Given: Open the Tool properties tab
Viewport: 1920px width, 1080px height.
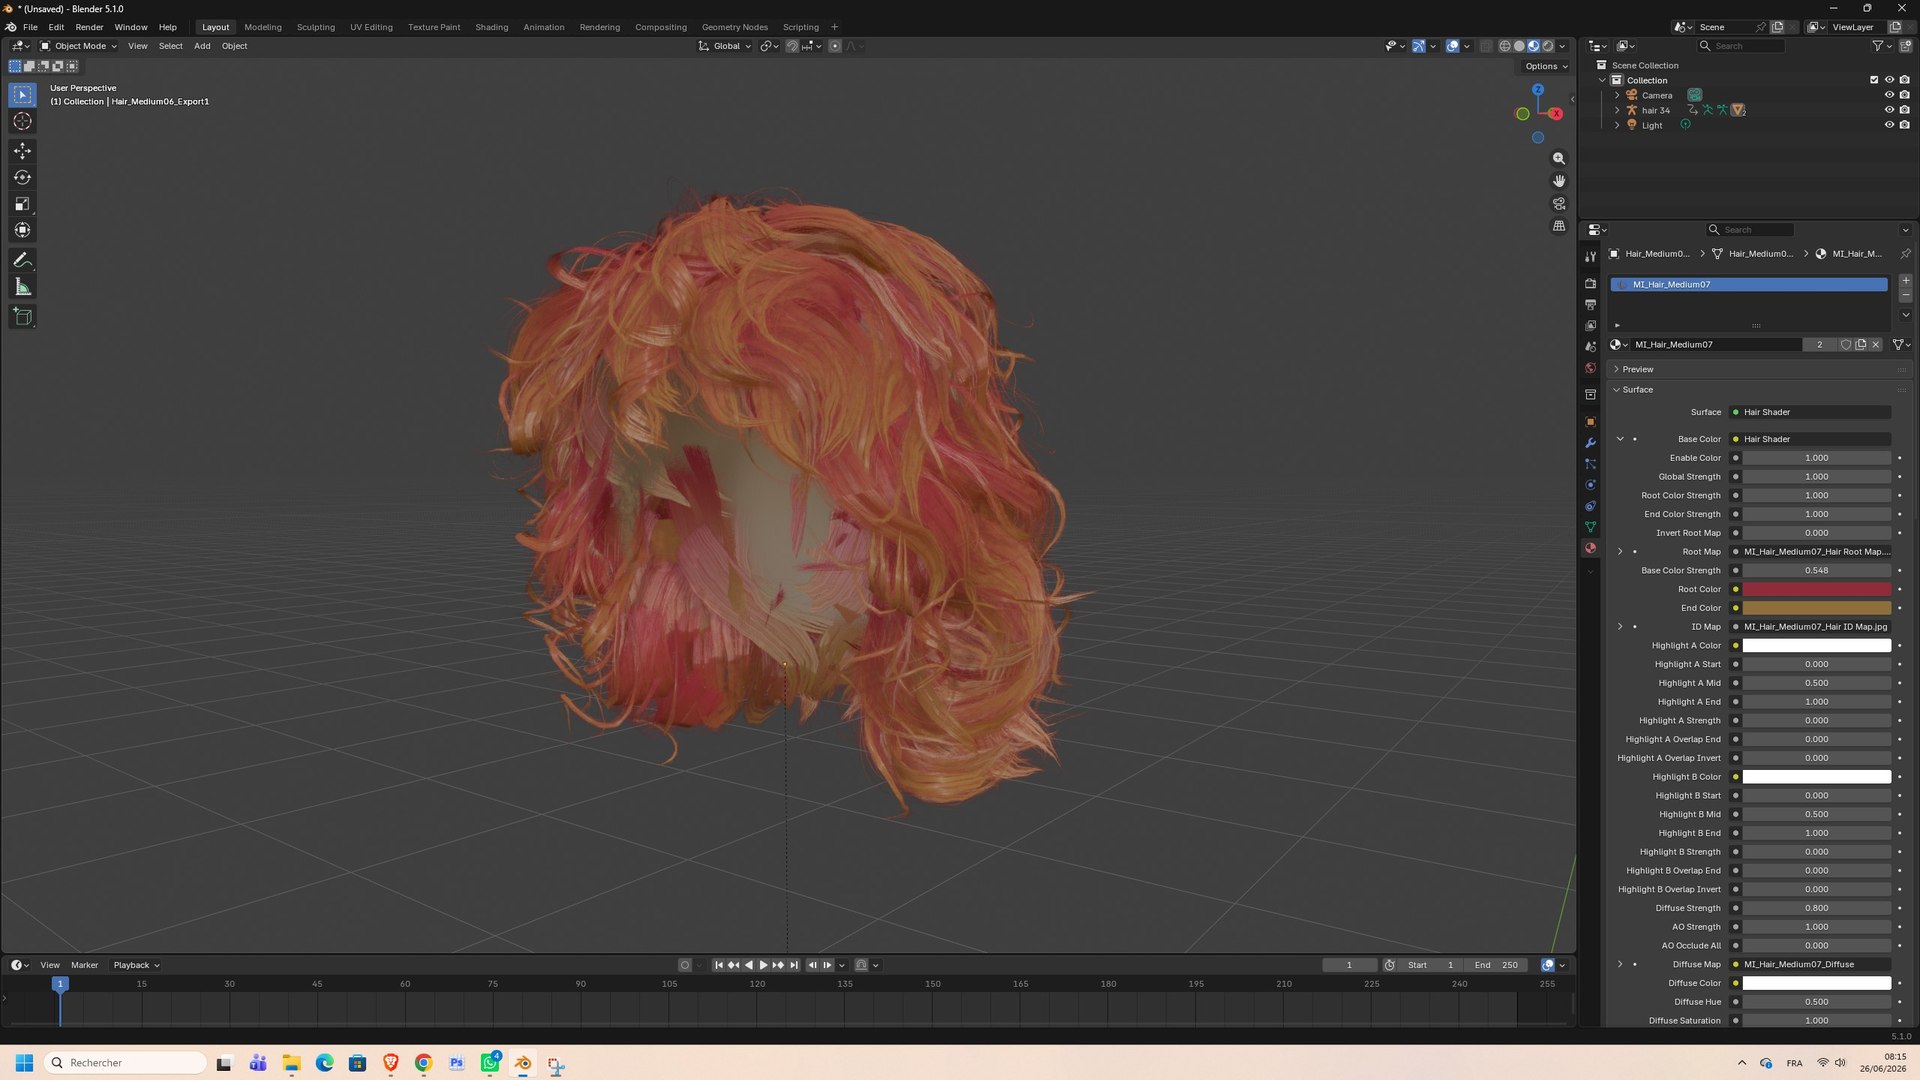Looking at the screenshot, I should pyautogui.click(x=1590, y=257).
